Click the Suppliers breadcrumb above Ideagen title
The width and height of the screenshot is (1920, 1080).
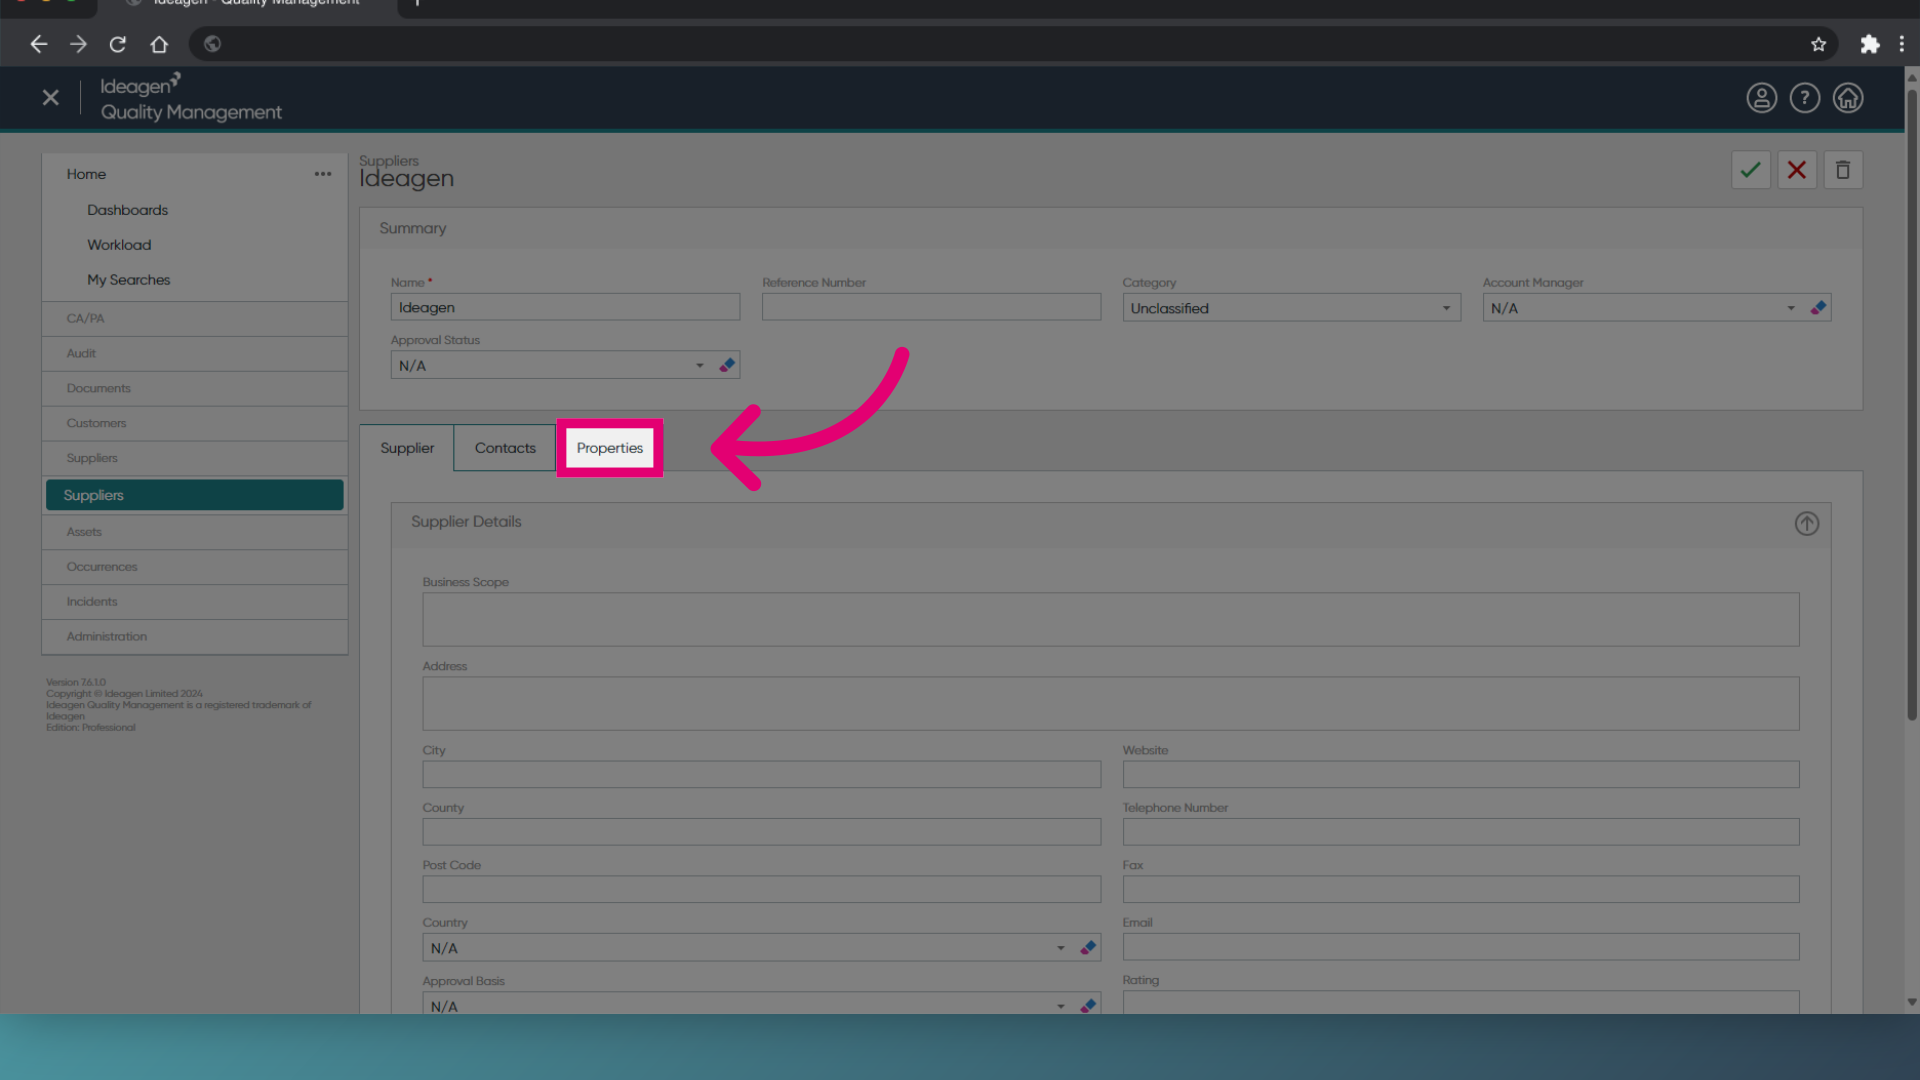(x=389, y=160)
